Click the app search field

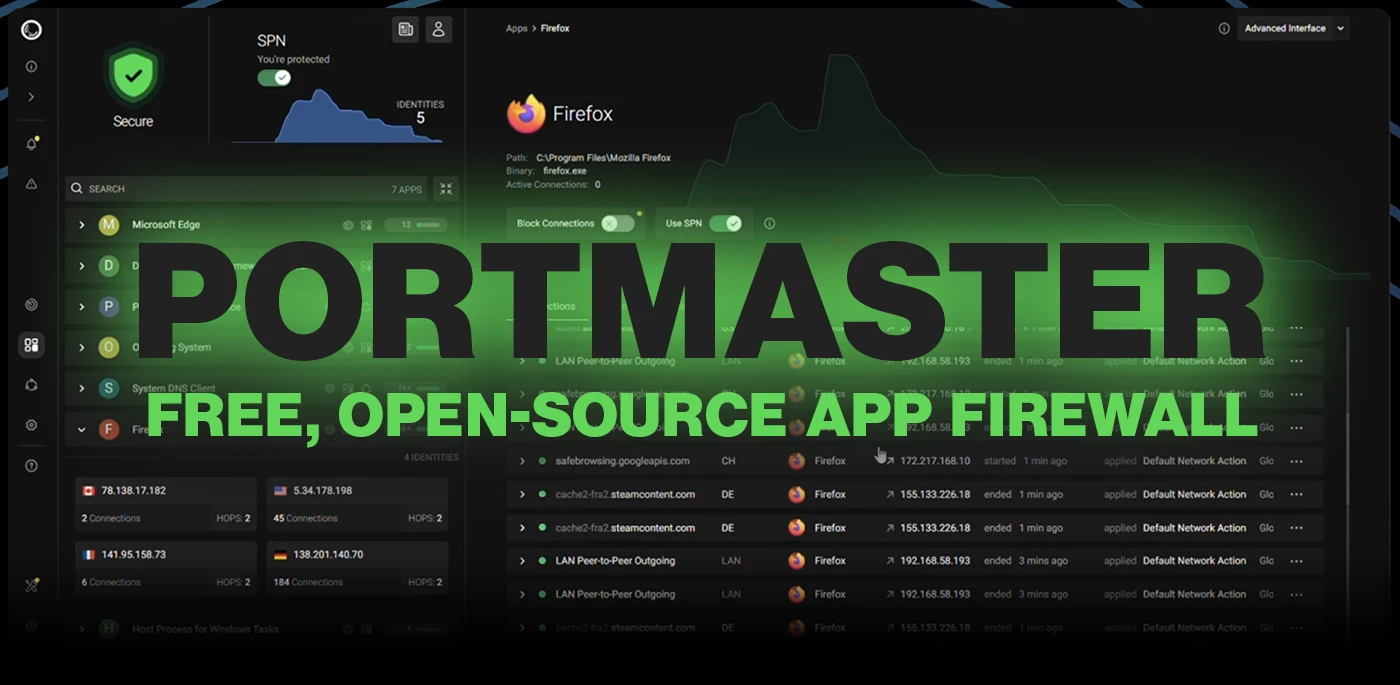coord(230,188)
